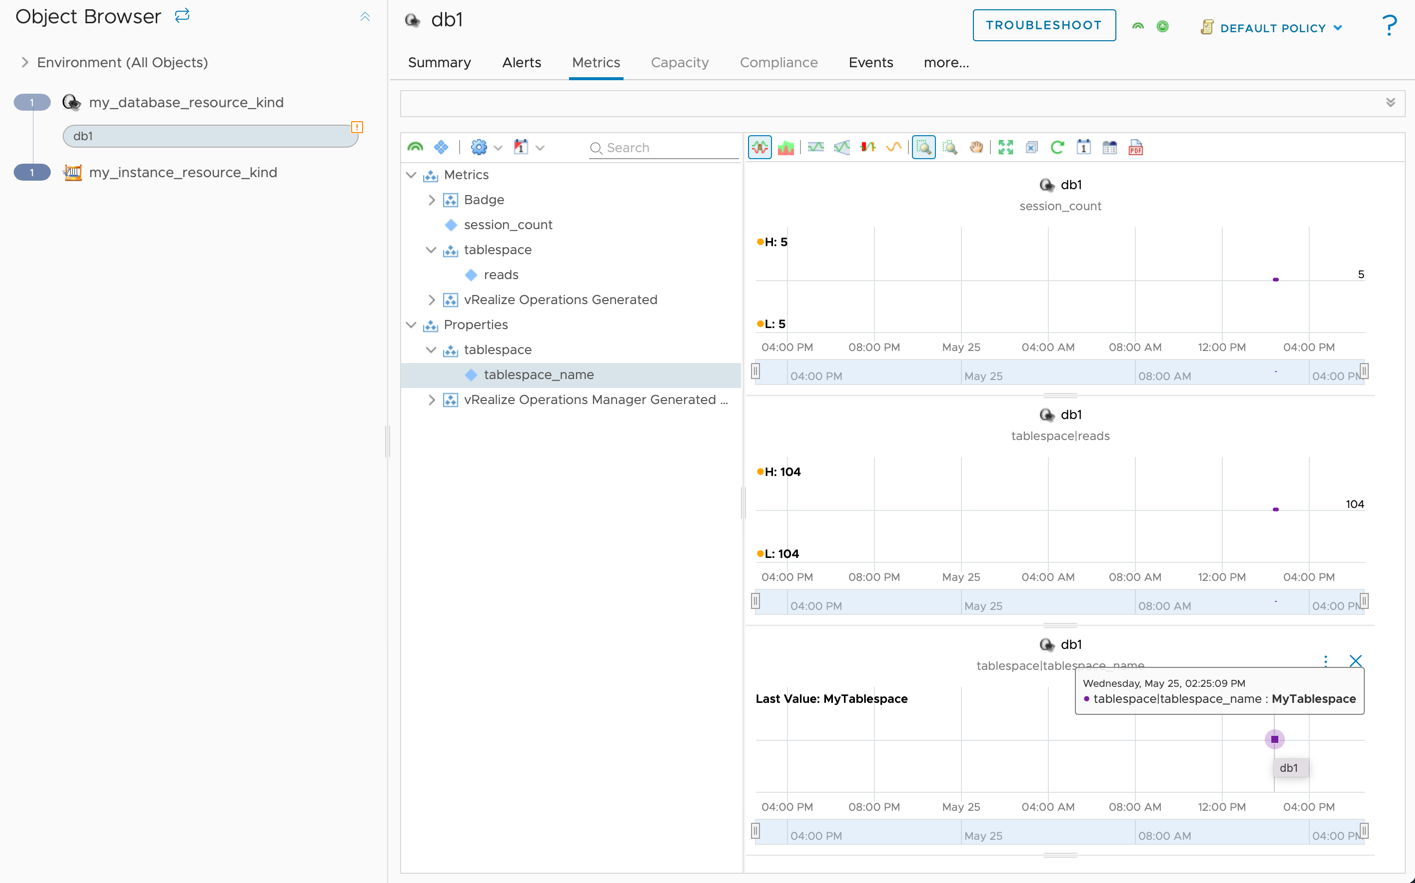Viewport: 1415px width, 883px height.
Task: Click the TROUBLESHOOT button
Action: (1044, 25)
